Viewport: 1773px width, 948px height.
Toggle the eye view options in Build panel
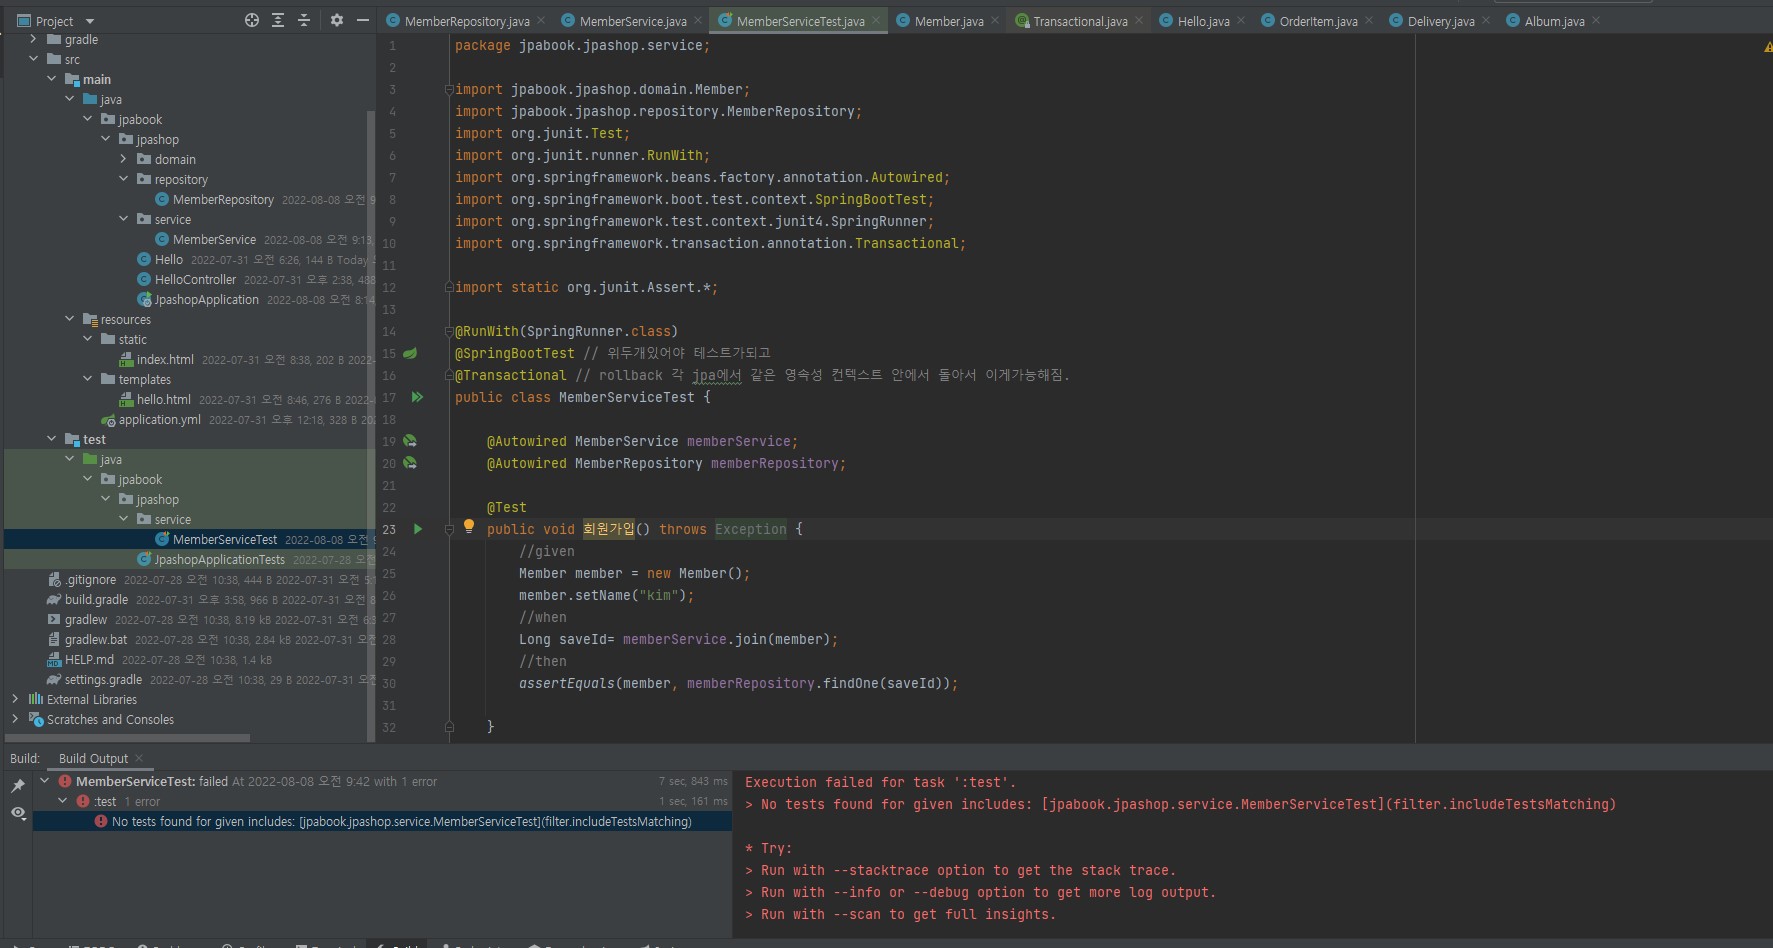(18, 813)
